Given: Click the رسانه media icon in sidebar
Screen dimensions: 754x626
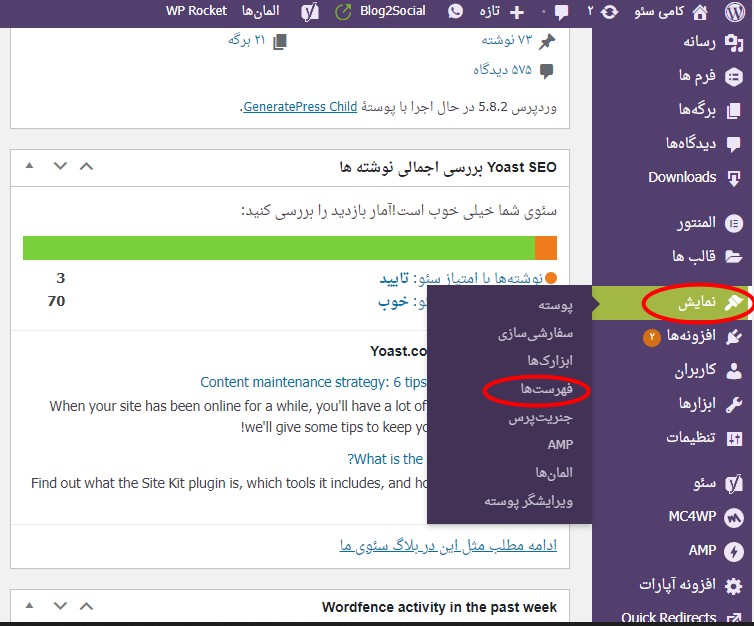Looking at the screenshot, I should pyautogui.click(x=734, y=43).
